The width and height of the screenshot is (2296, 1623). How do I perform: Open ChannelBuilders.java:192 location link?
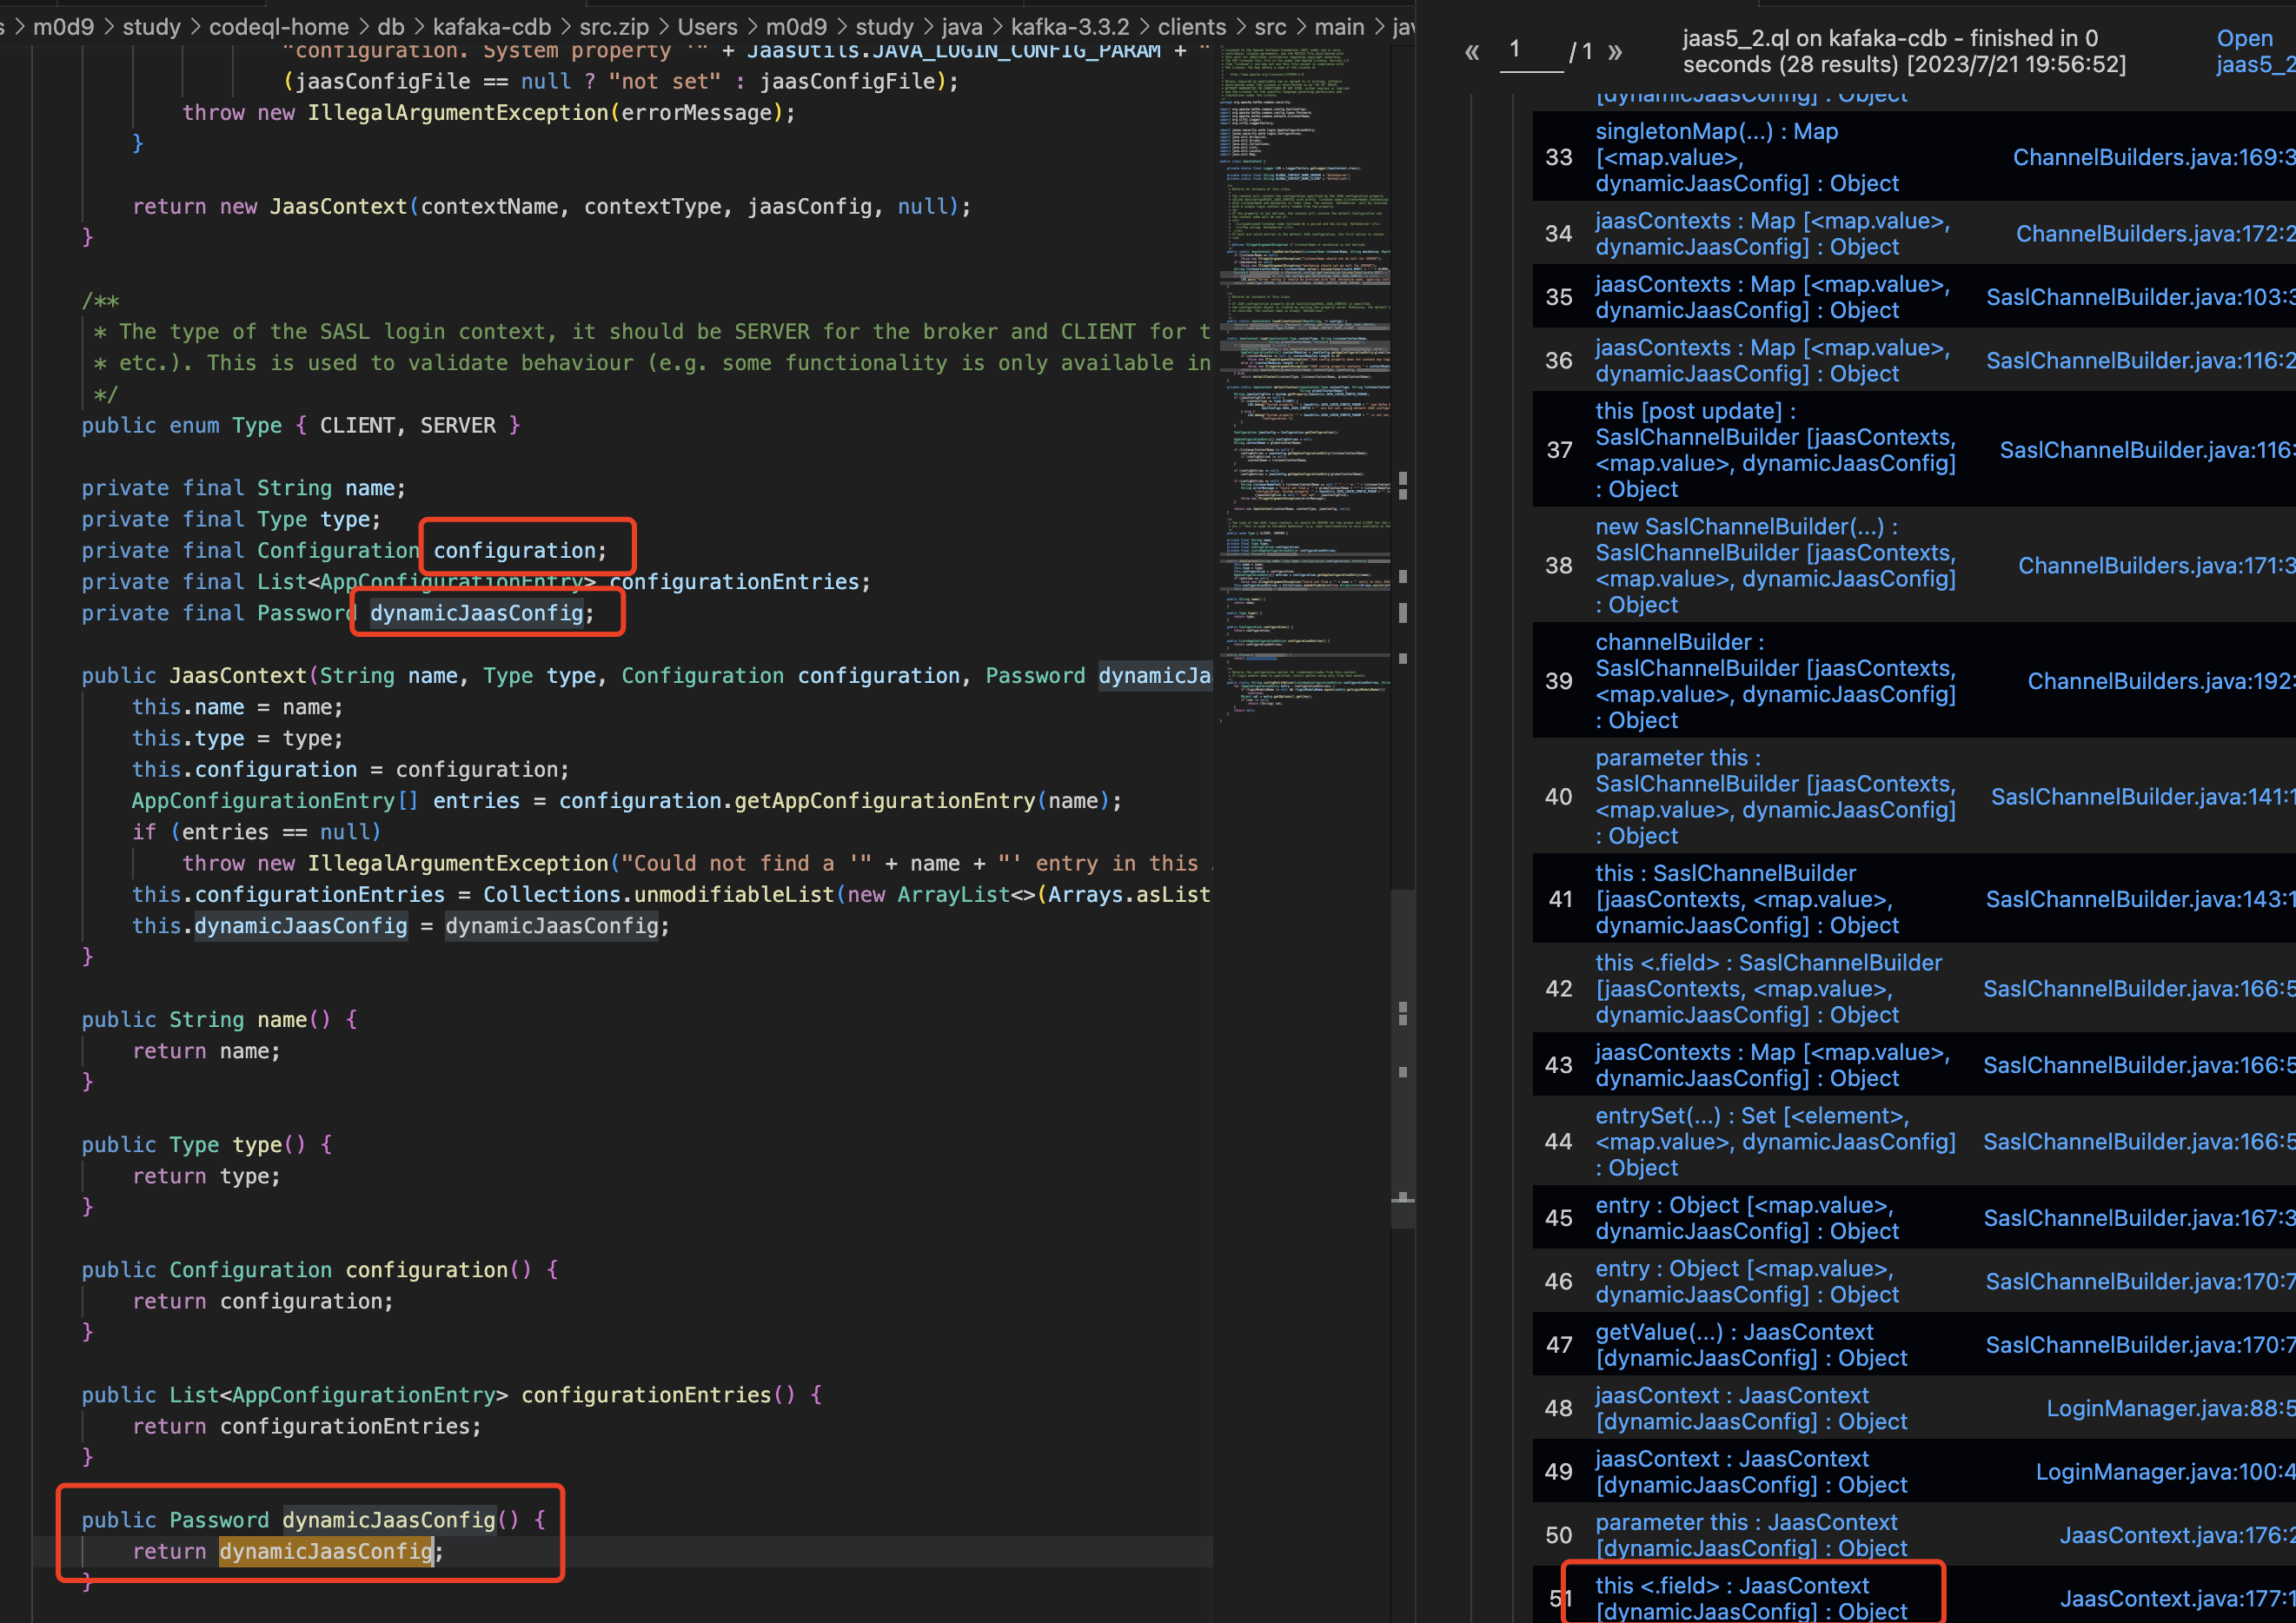click(x=2161, y=681)
